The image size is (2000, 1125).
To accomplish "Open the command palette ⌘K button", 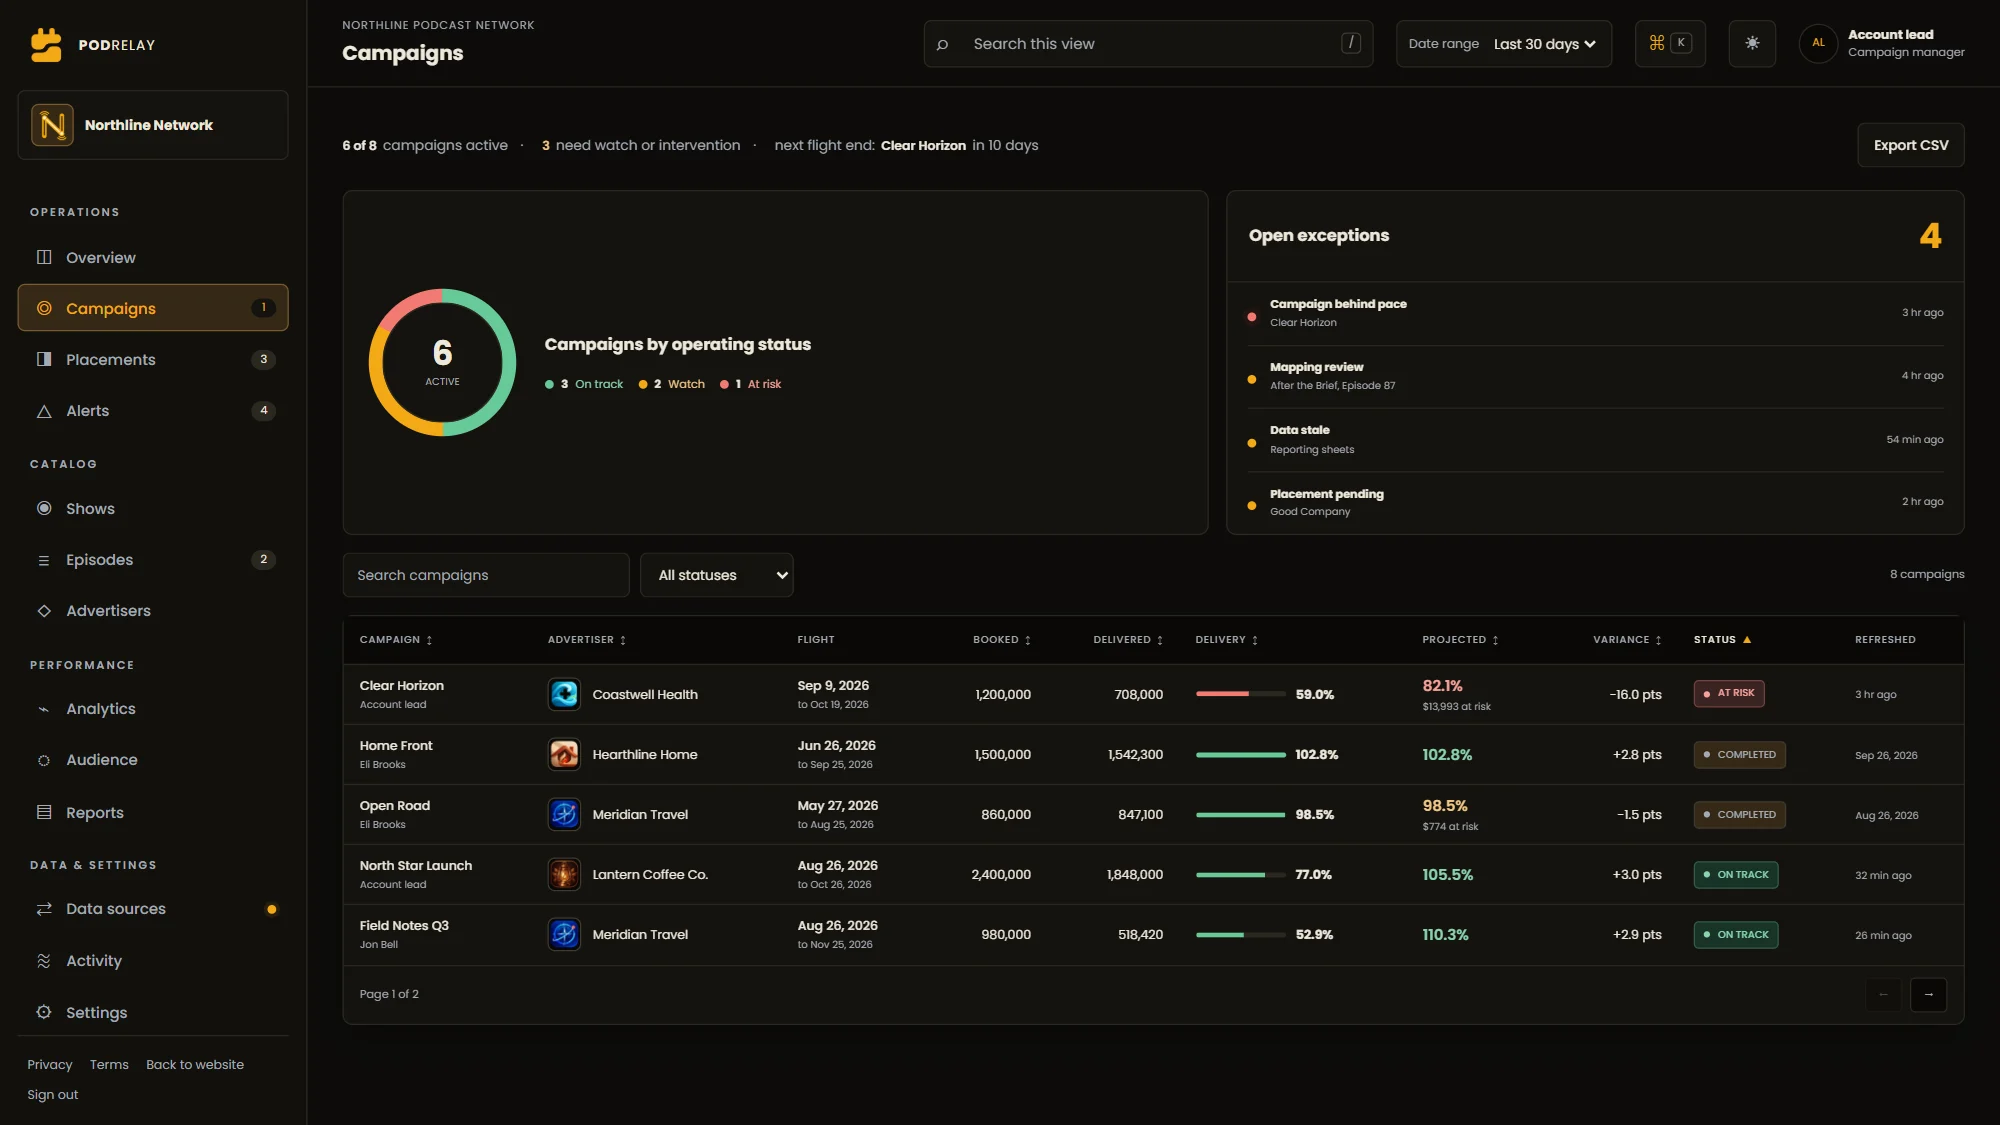I will coord(1670,43).
